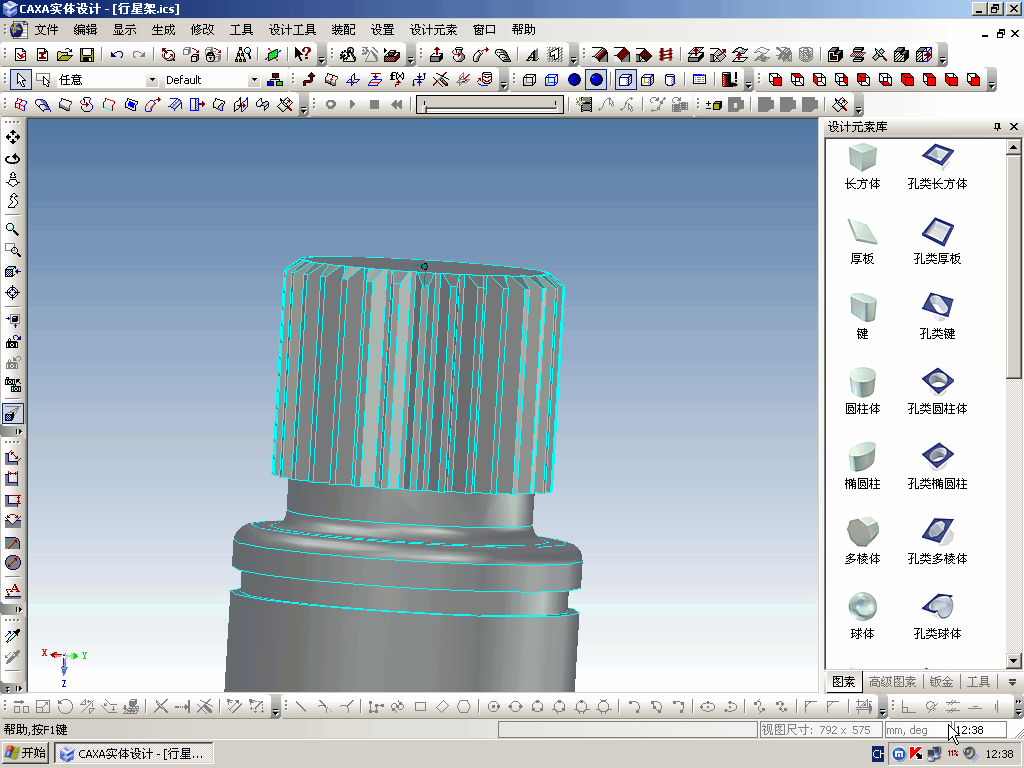Toggle the wireframe box display mode

(530, 80)
